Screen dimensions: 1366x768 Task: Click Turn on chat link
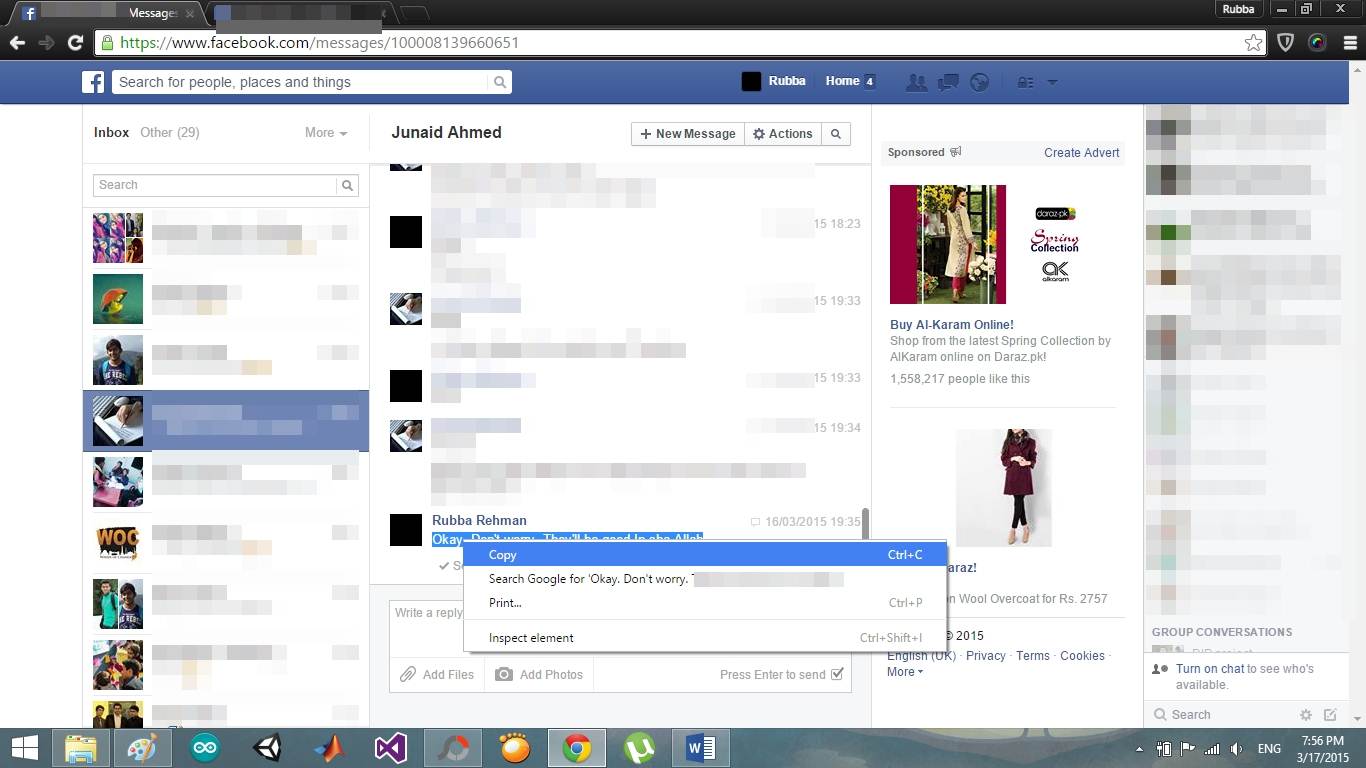[x=1210, y=669]
